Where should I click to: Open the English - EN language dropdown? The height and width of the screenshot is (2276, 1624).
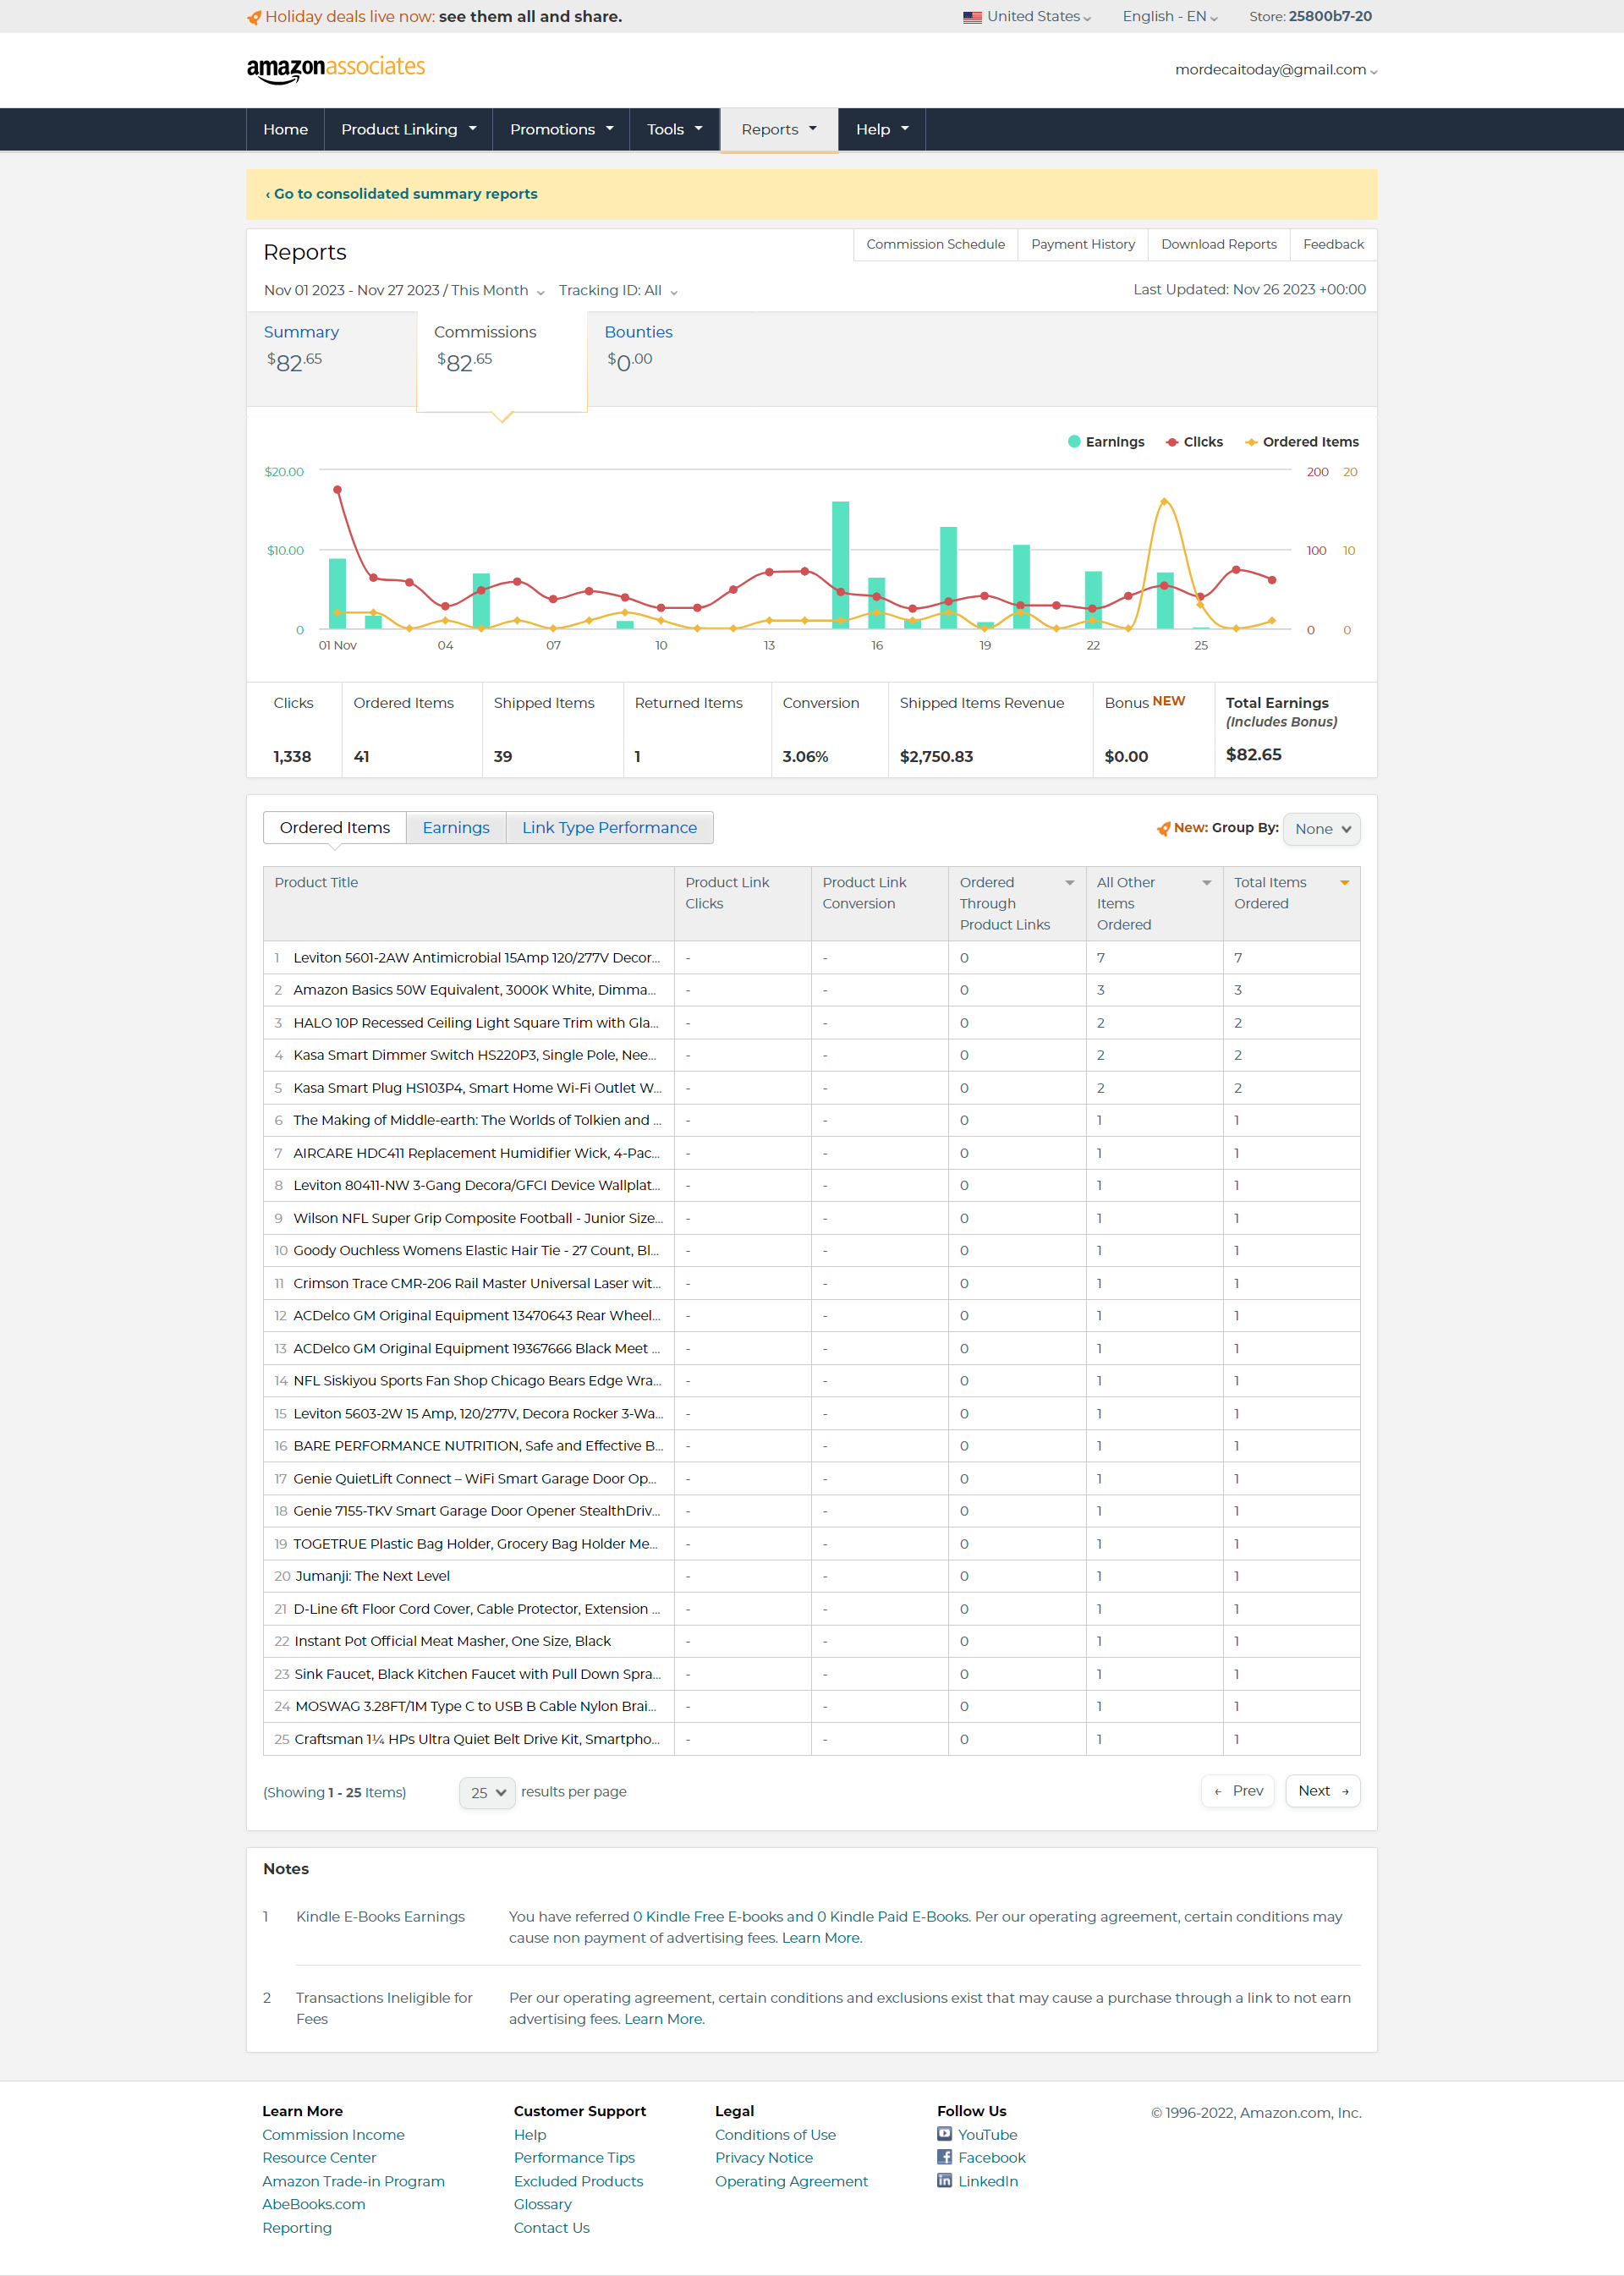[1170, 17]
